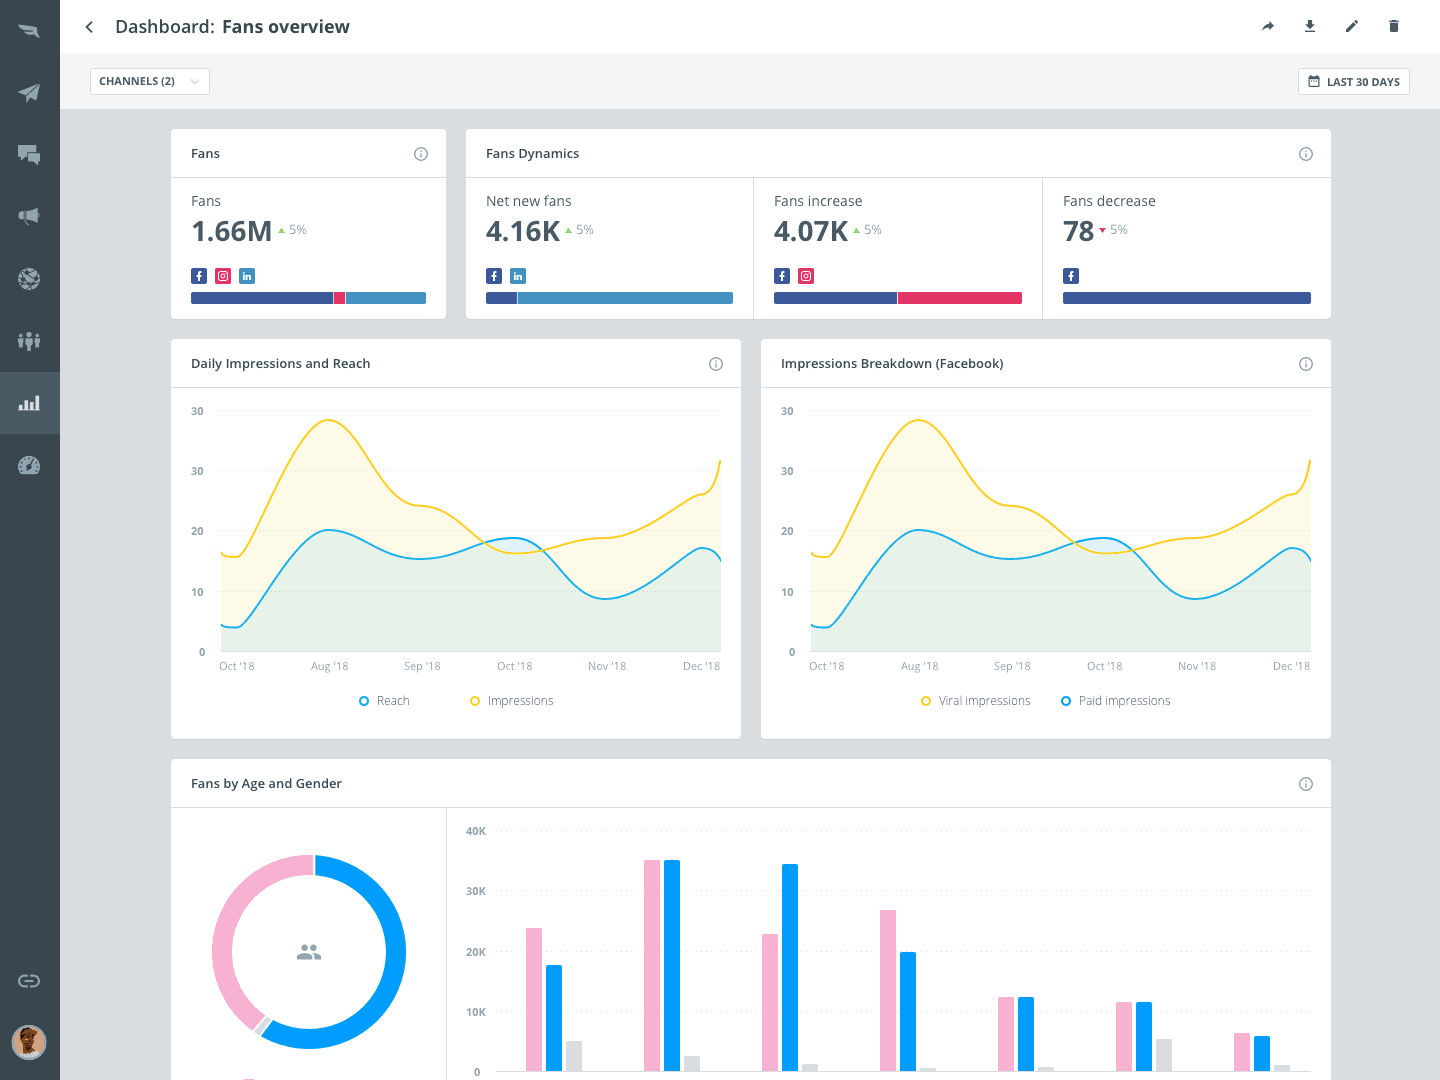Click the Fans channel distribution bar
The width and height of the screenshot is (1440, 1080).
pyautogui.click(x=308, y=298)
